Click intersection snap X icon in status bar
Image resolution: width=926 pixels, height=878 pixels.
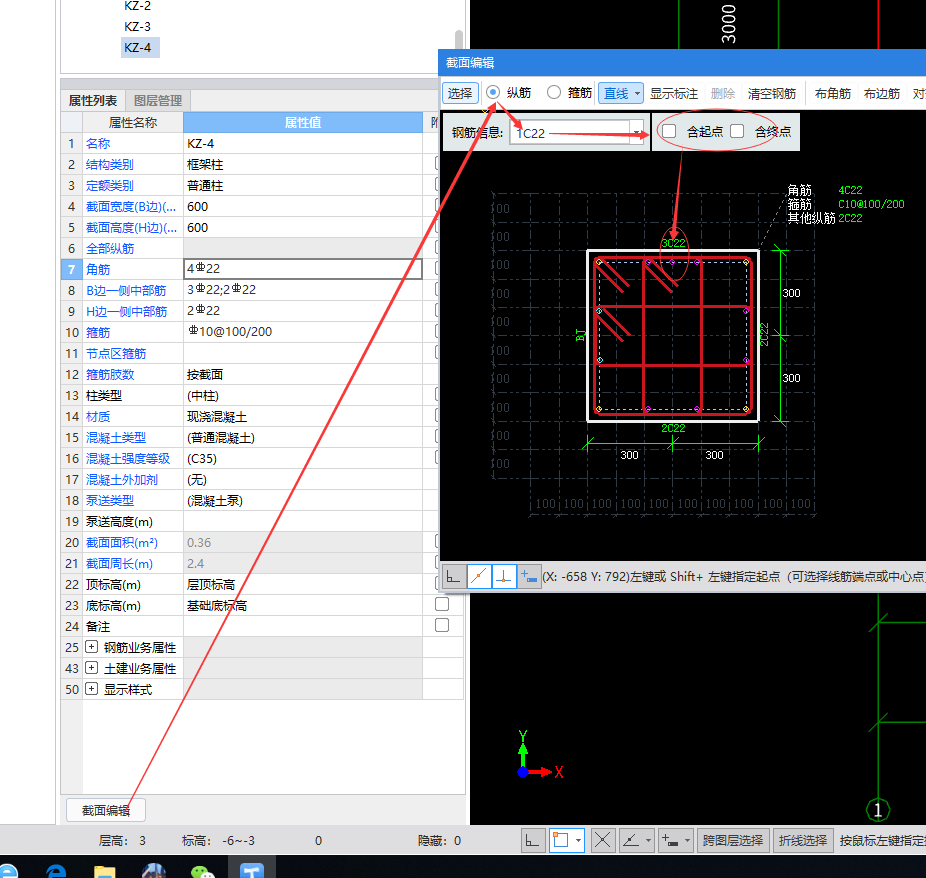602,840
